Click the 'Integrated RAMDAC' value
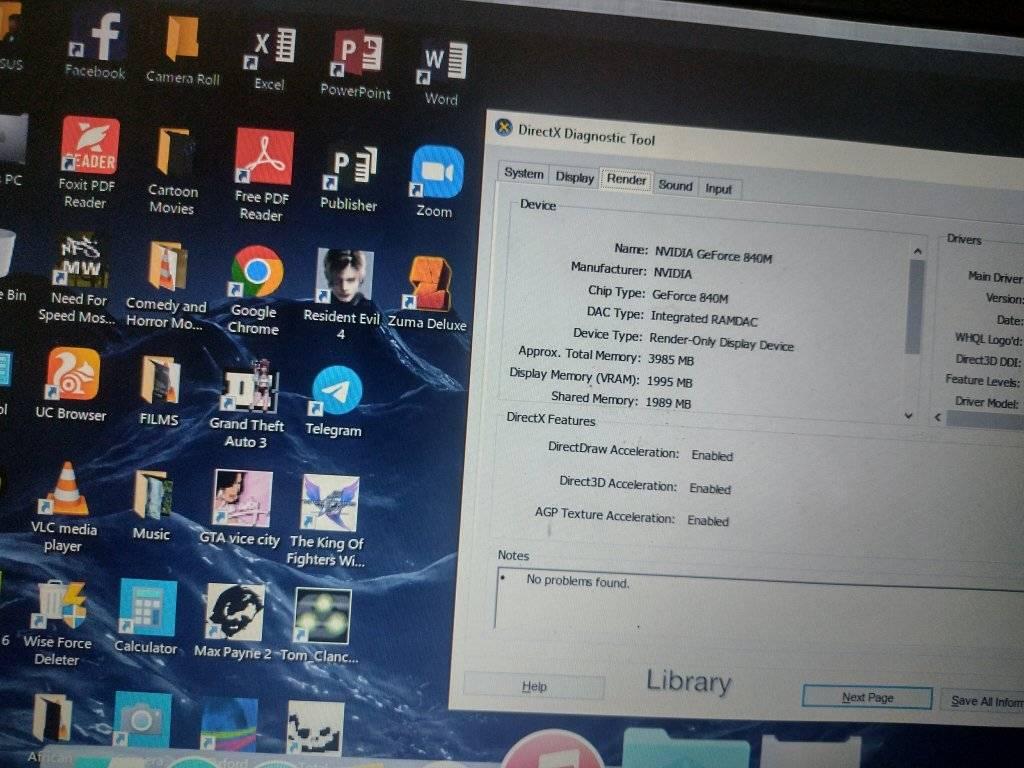This screenshot has height=768, width=1024. point(704,319)
